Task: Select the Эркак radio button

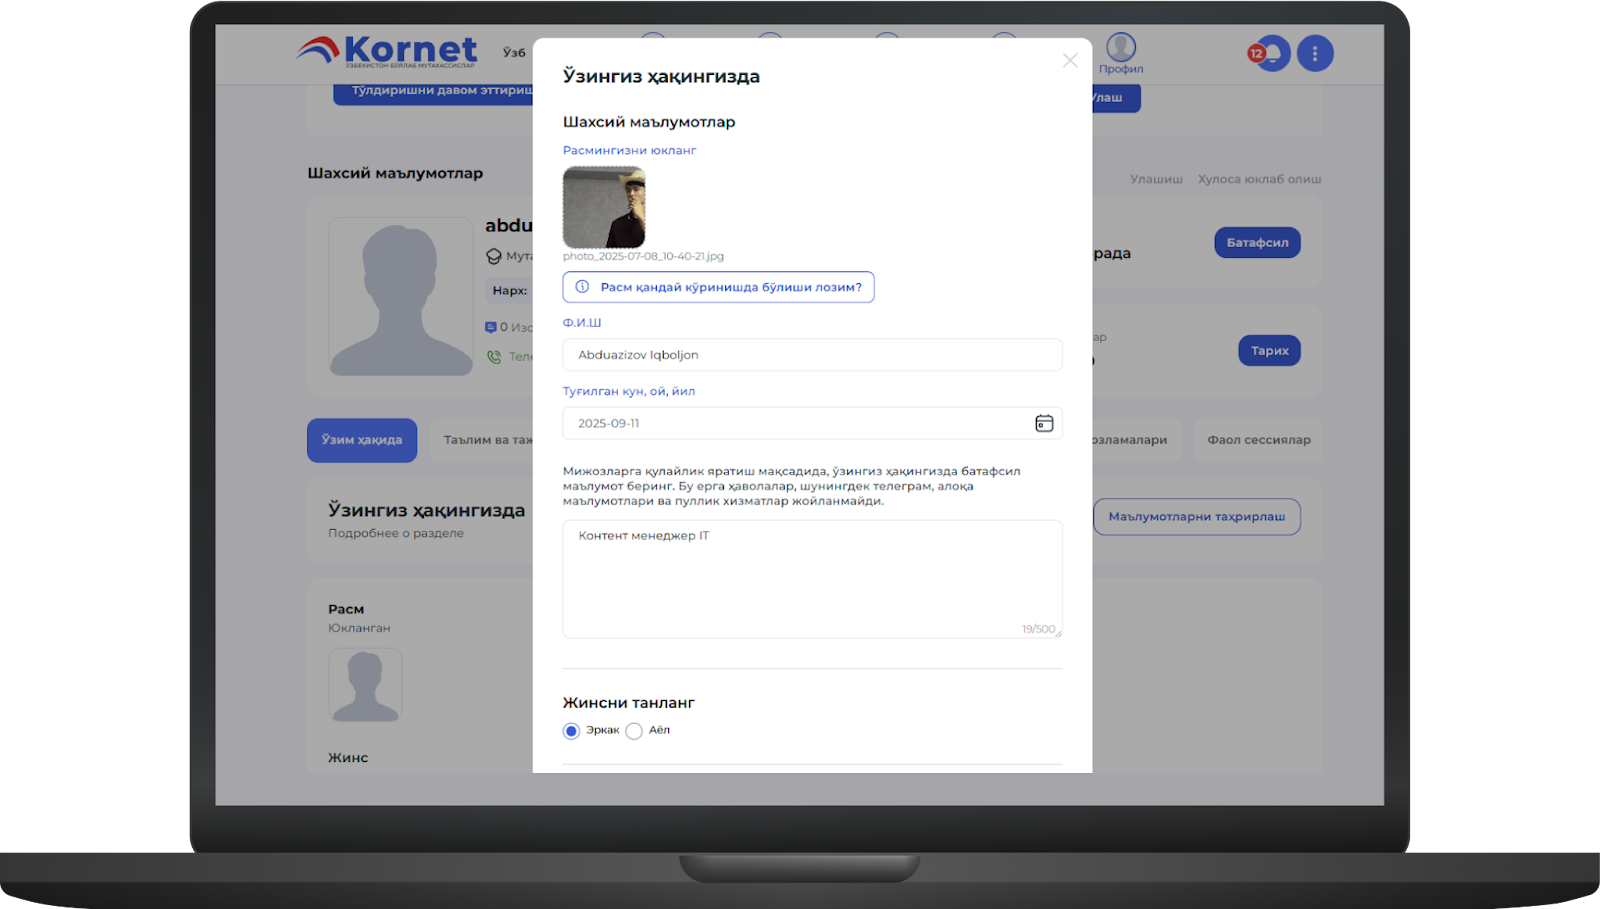Action: pyautogui.click(x=571, y=731)
